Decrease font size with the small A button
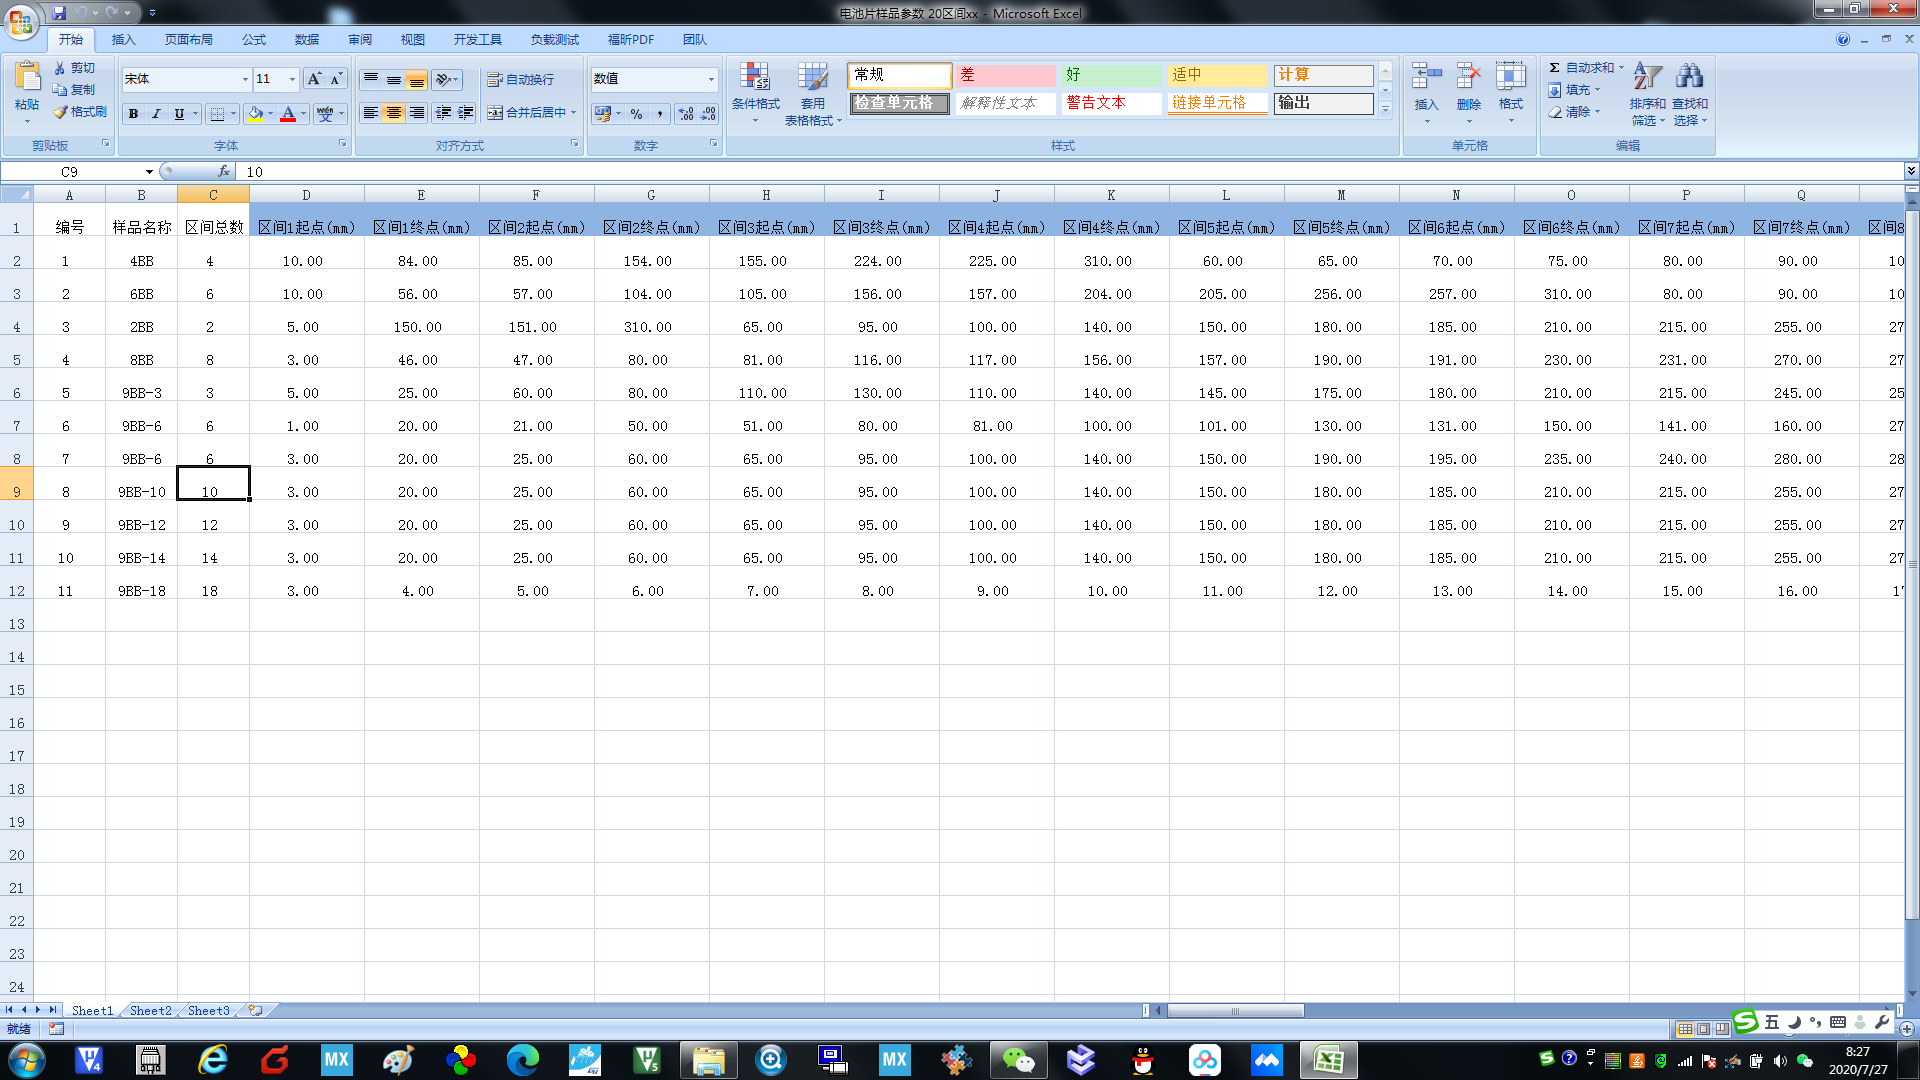1920x1080 pixels. (x=336, y=79)
